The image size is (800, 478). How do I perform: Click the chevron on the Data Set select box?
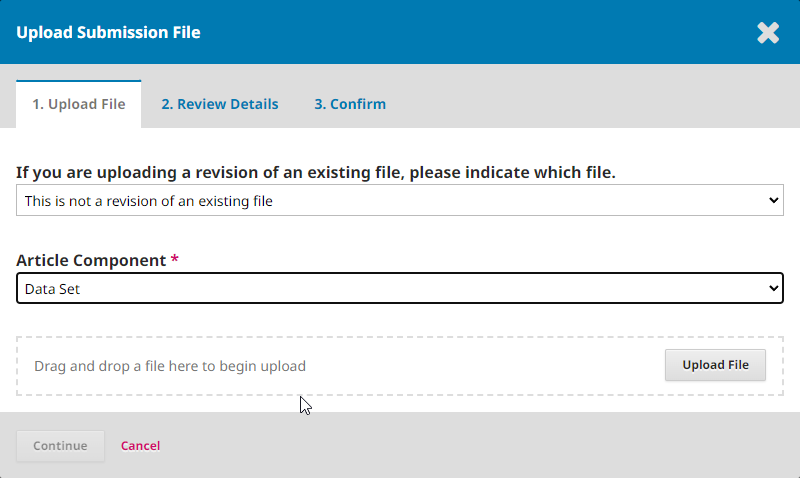[x=773, y=288]
